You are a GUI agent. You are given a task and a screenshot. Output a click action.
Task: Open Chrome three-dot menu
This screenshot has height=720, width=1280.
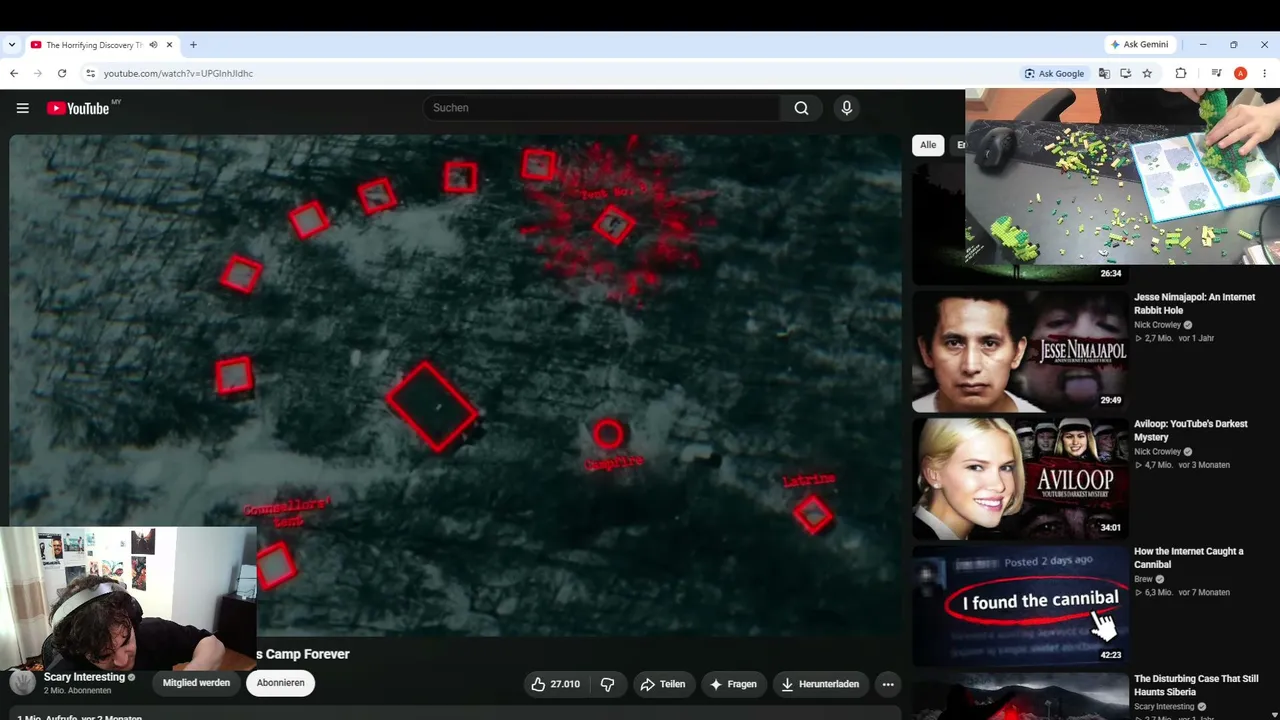point(1265,73)
